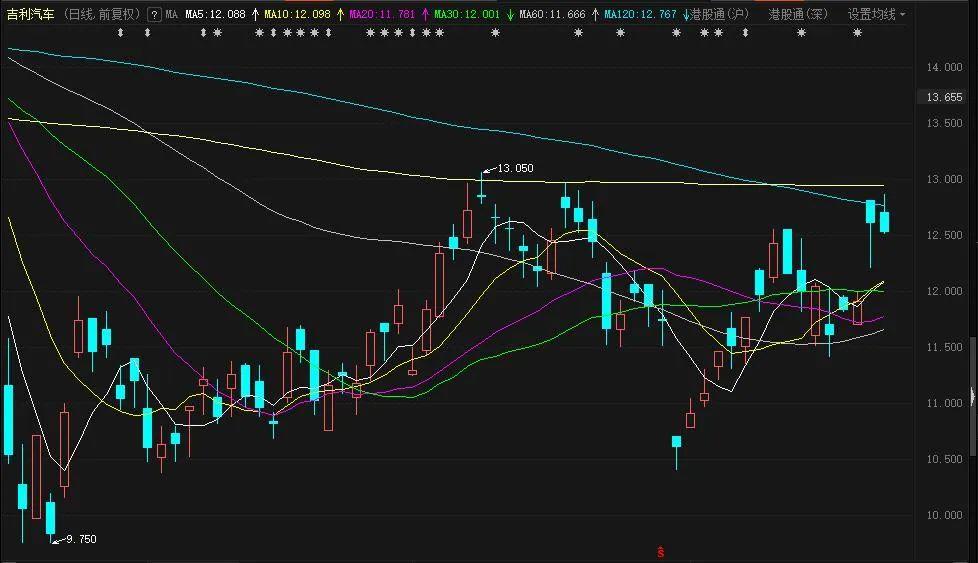Click the yellow up arrow after MA10
Image resolution: width=978 pixels, height=563 pixels.
pyautogui.click(x=340, y=14)
